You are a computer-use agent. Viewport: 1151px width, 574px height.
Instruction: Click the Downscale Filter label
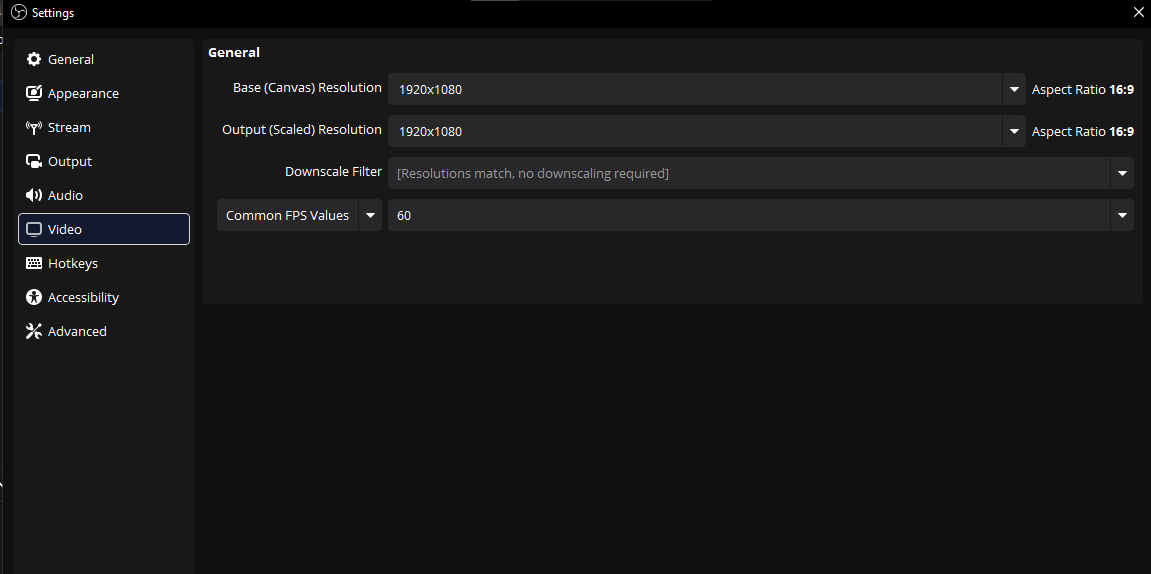click(x=333, y=171)
